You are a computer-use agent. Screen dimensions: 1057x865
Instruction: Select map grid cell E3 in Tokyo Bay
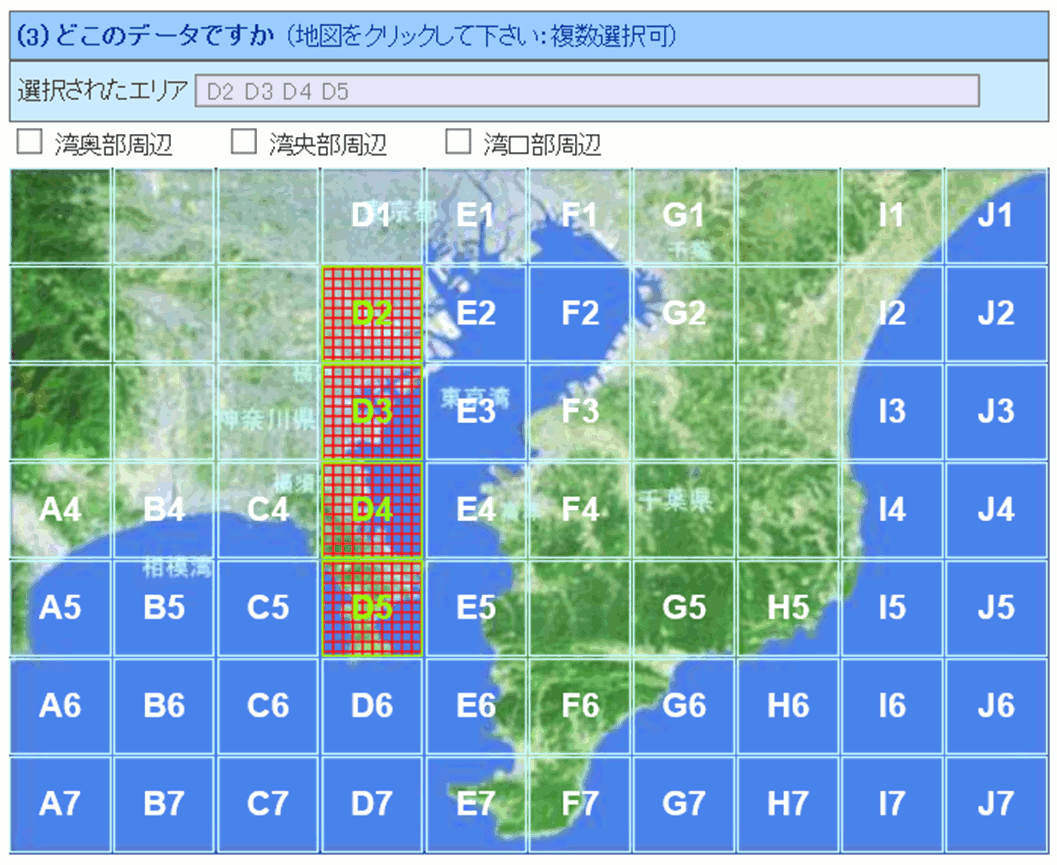coord(476,412)
